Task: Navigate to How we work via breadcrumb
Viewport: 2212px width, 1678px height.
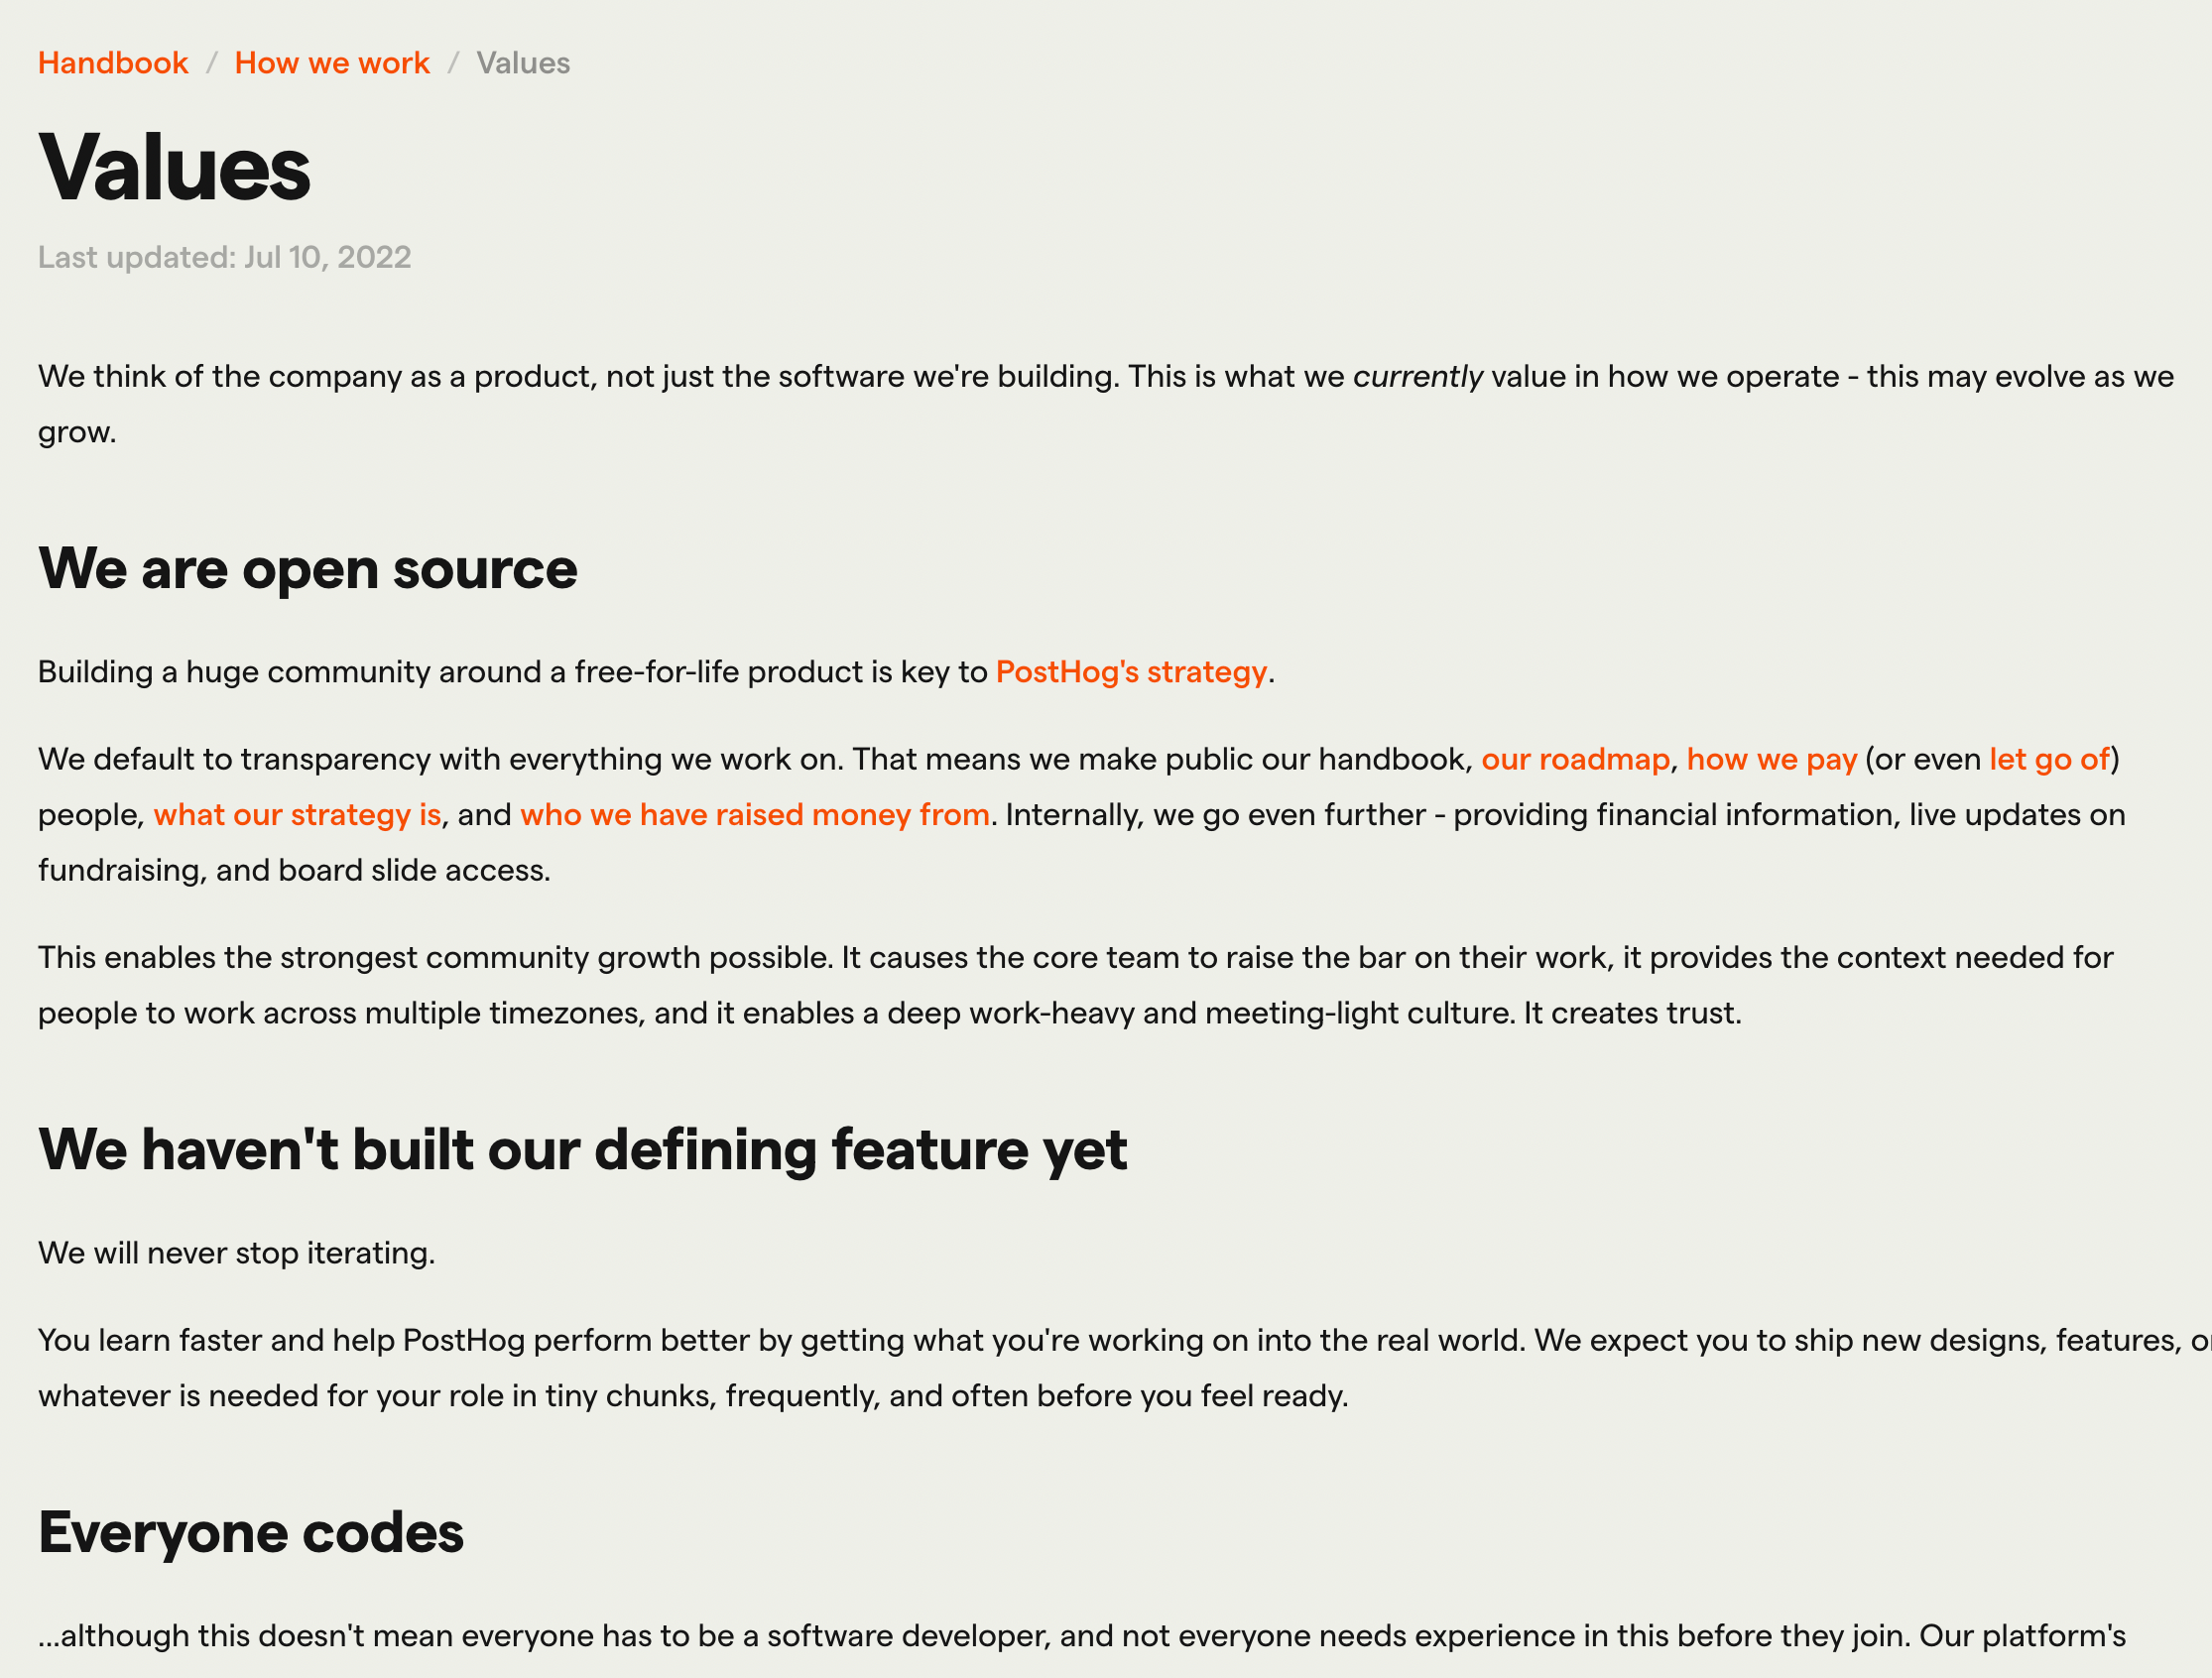Action: click(331, 62)
